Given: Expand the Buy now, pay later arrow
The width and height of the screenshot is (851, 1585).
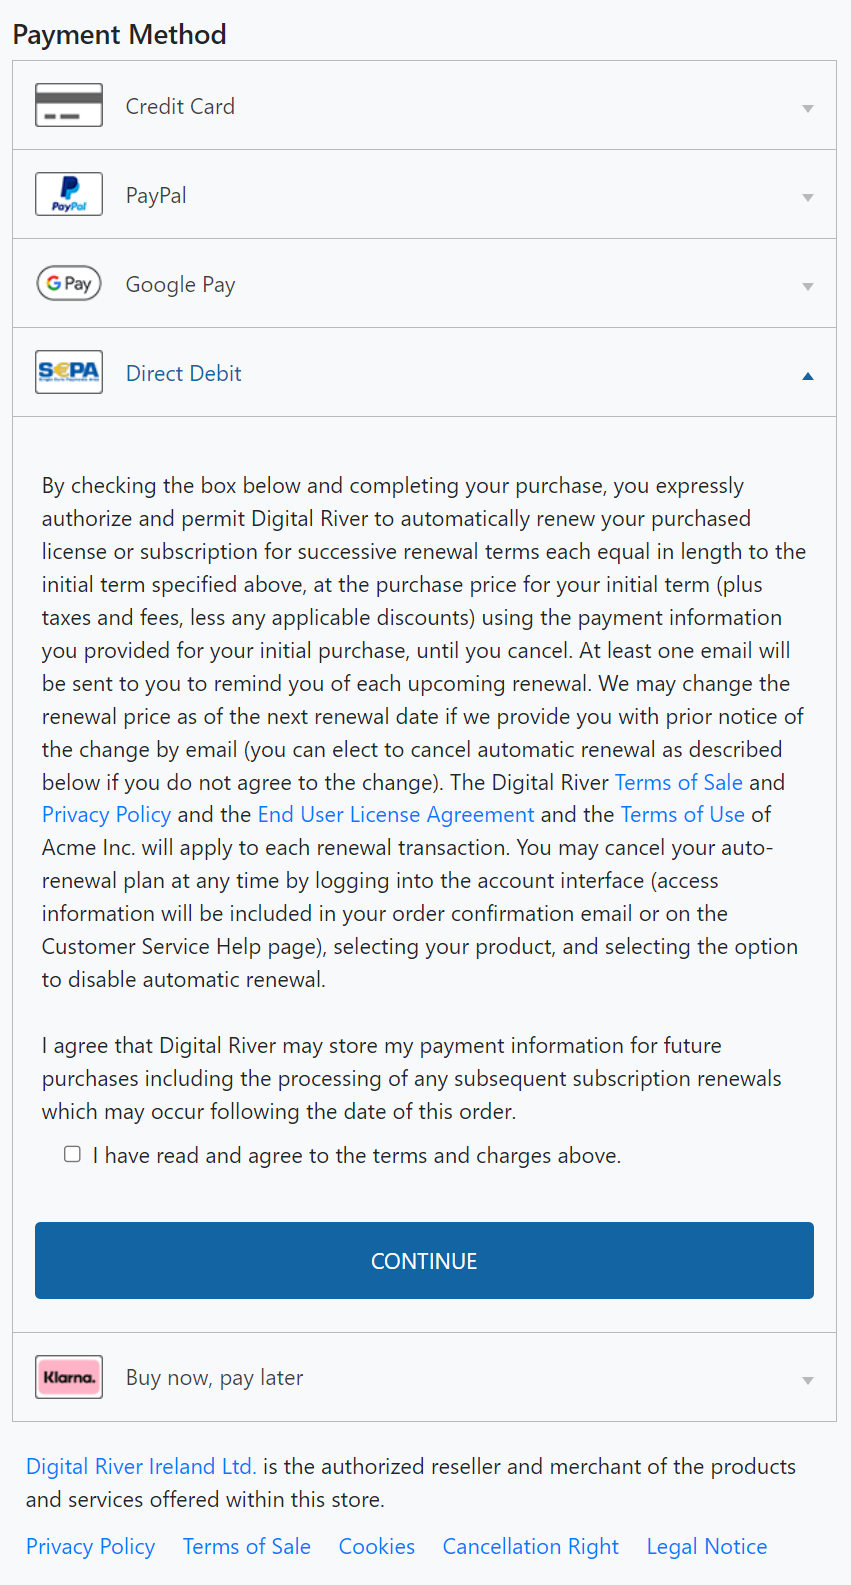Looking at the screenshot, I should click(x=807, y=1381).
